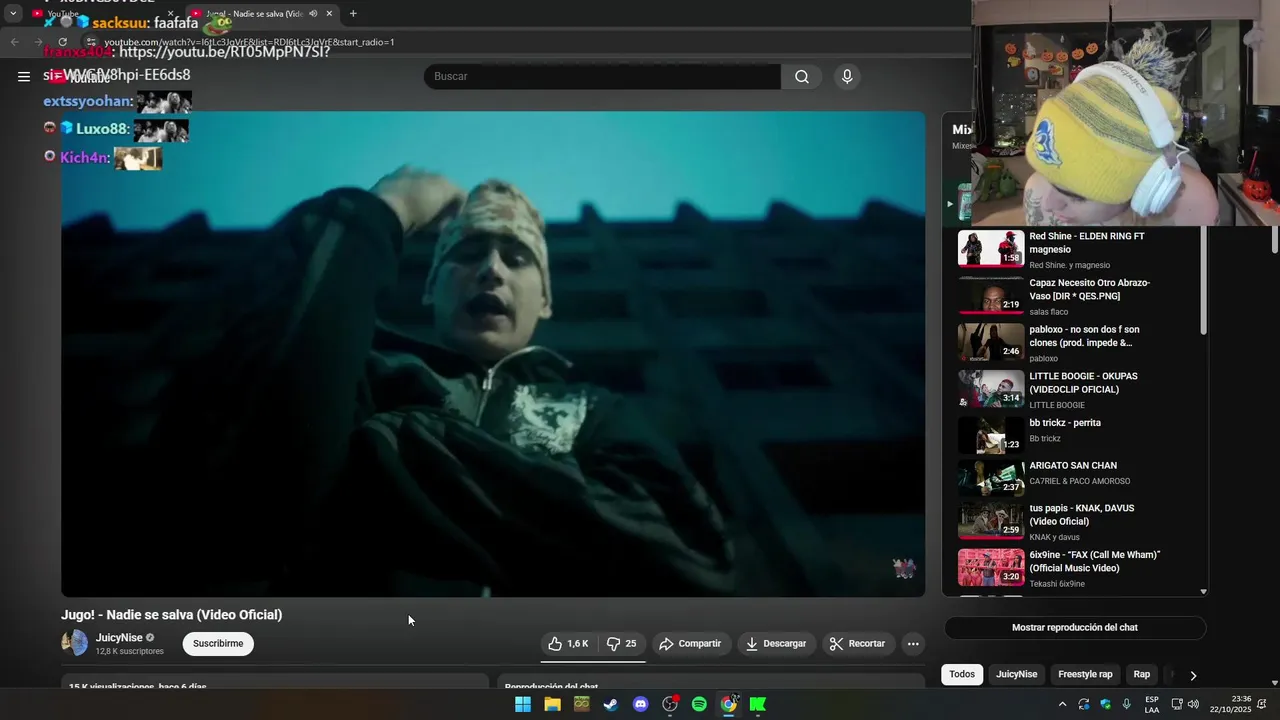Reload the page with the refresh icon

pyautogui.click(x=62, y=42)
